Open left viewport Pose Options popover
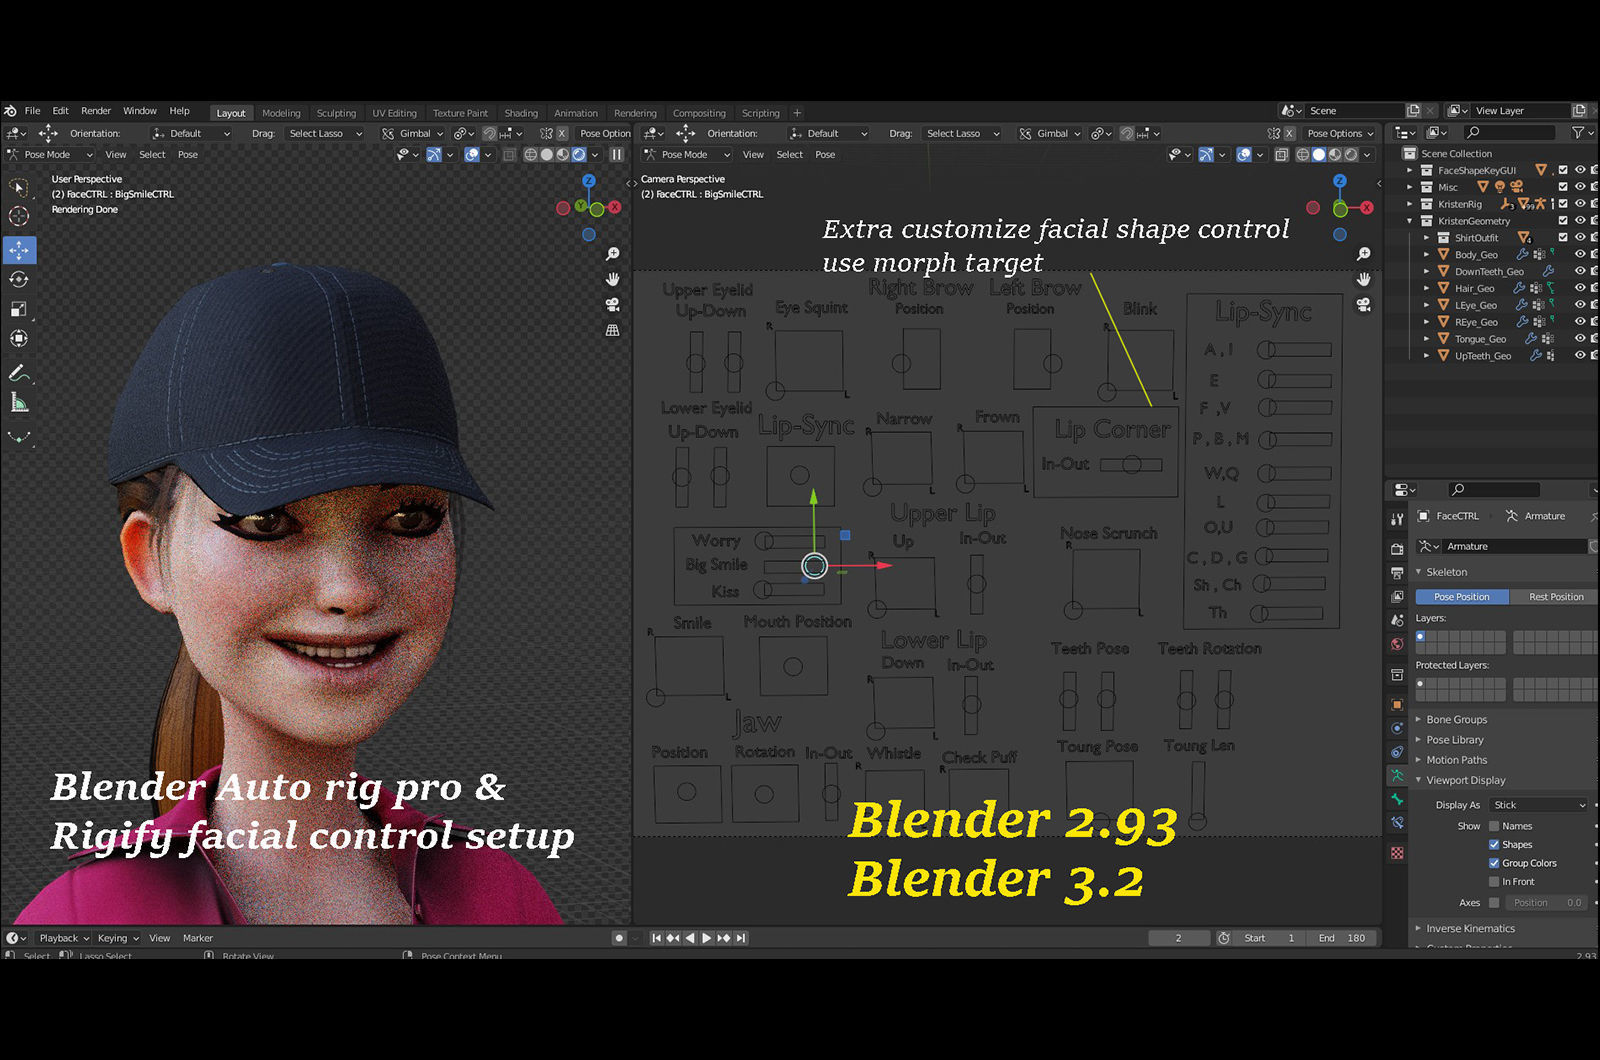The image size is (1600, 1060). (605, 133)
